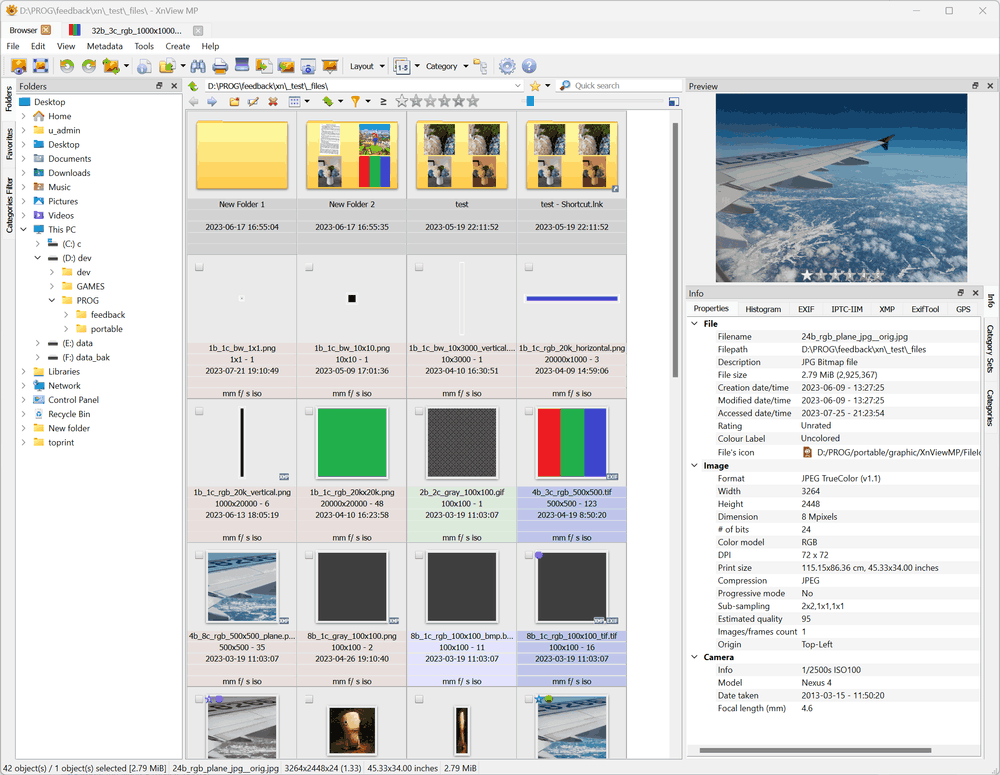Tick checkbox on 1b_1c_bw_1x1.png thumbnail
Viewport: 1000px width, 775px height.
(199, 268)
